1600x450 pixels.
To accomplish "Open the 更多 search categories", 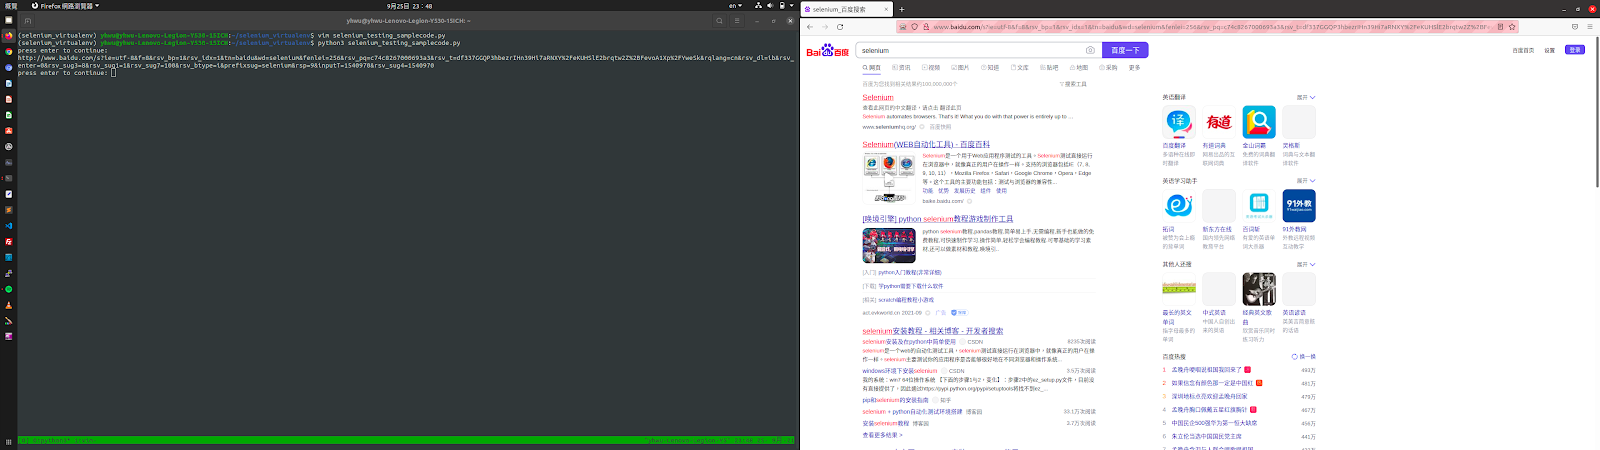I will [x=1134, y=68].
